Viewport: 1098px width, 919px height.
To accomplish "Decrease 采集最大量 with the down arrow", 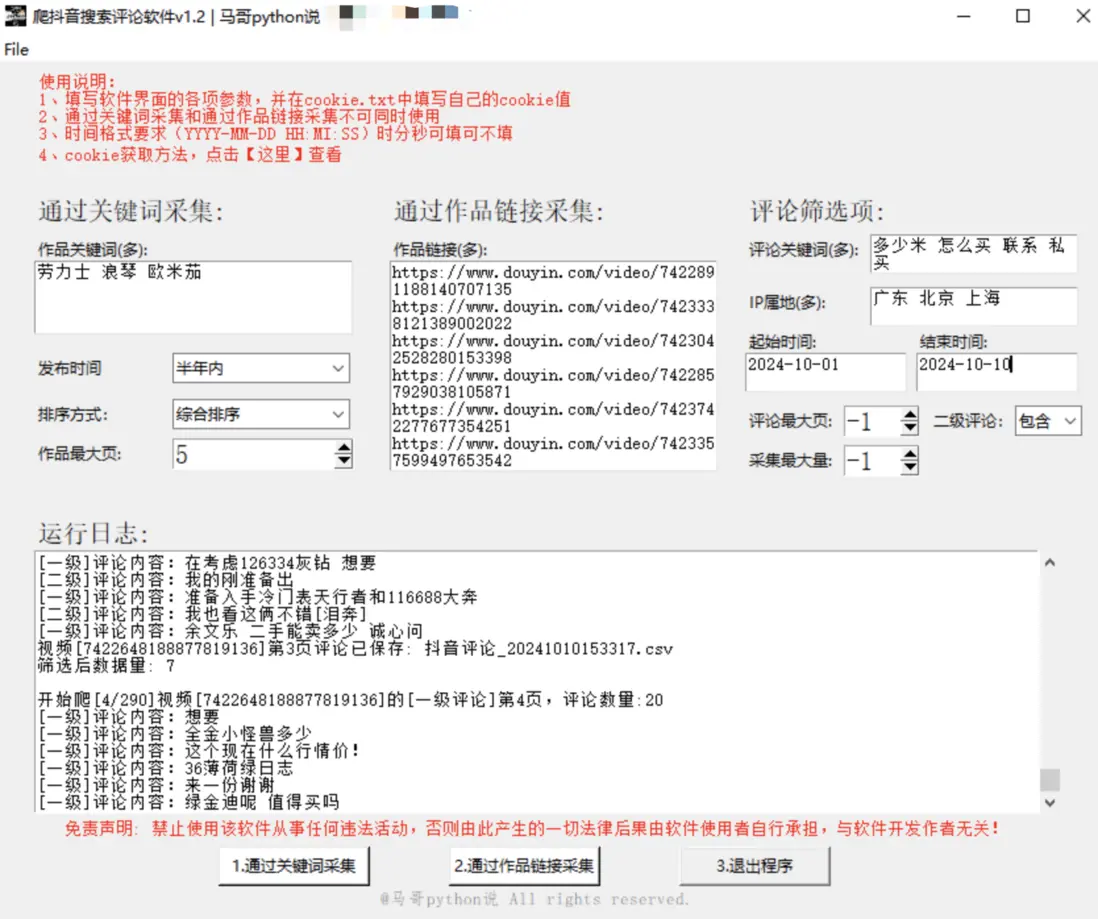I will click(x=909, y=467).
